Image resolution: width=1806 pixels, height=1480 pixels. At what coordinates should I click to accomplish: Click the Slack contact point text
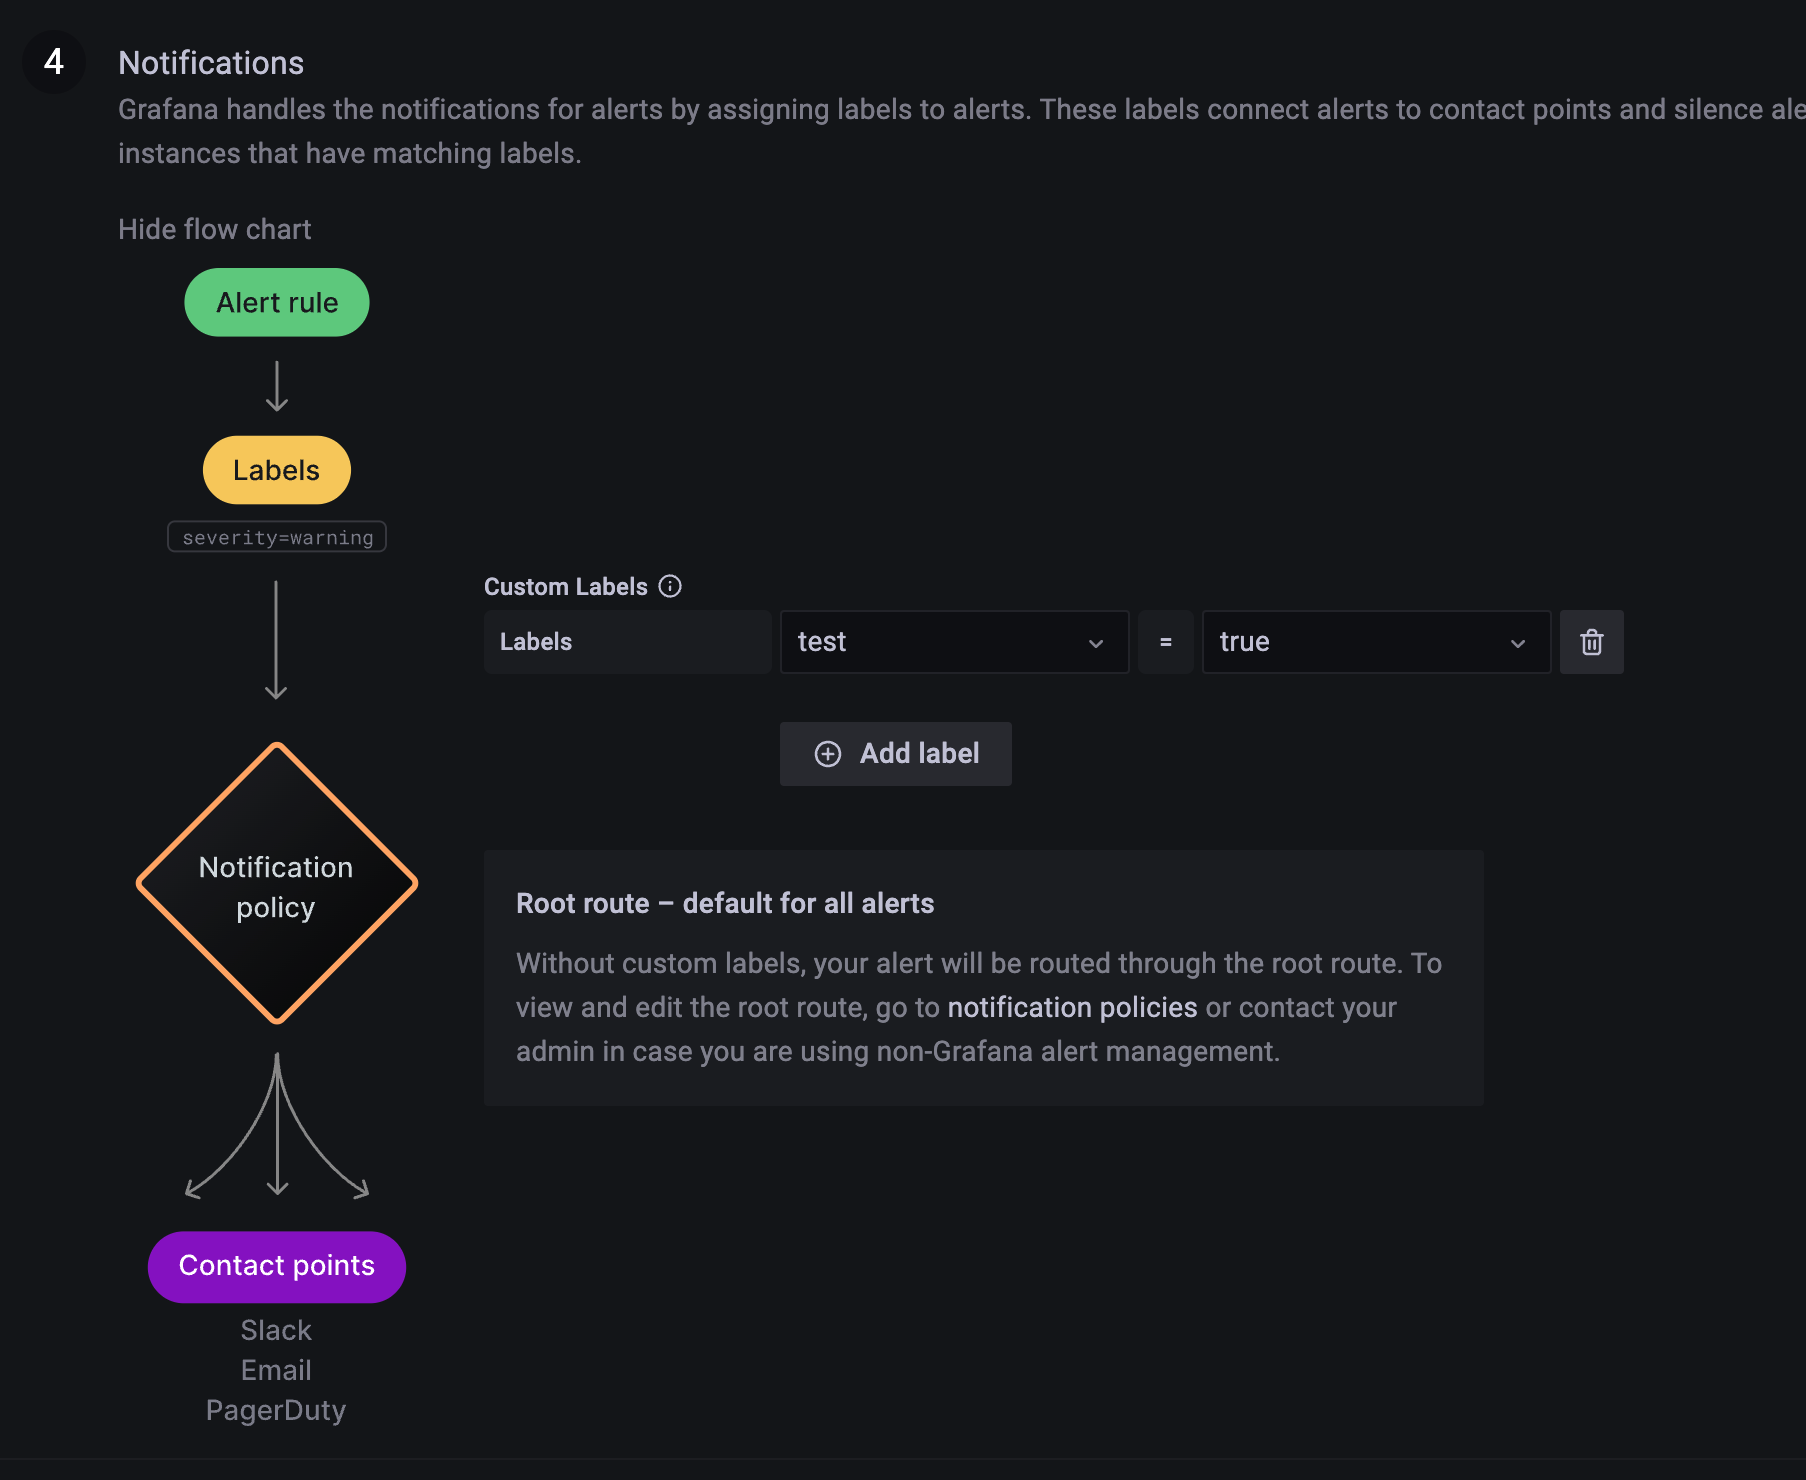click(x=276, y=1330)
